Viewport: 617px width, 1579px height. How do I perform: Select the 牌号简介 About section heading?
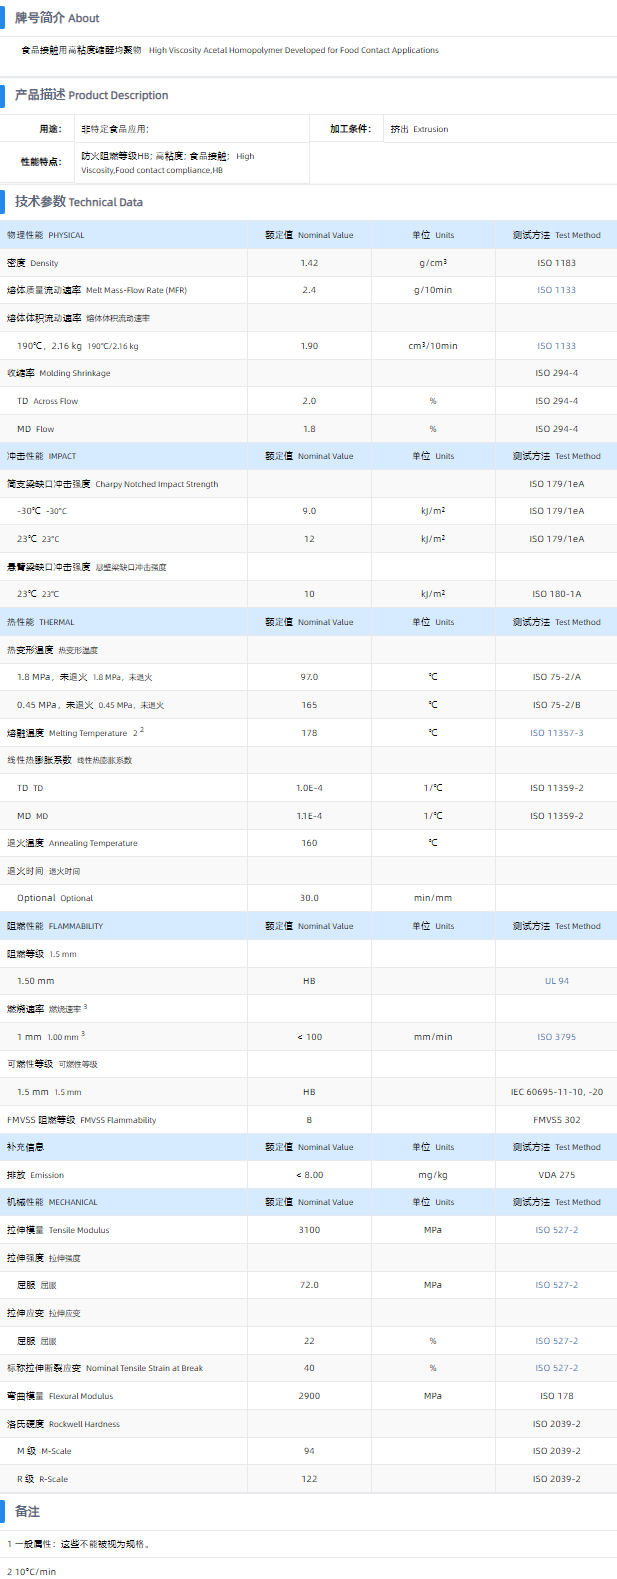(x=57, y=18)
